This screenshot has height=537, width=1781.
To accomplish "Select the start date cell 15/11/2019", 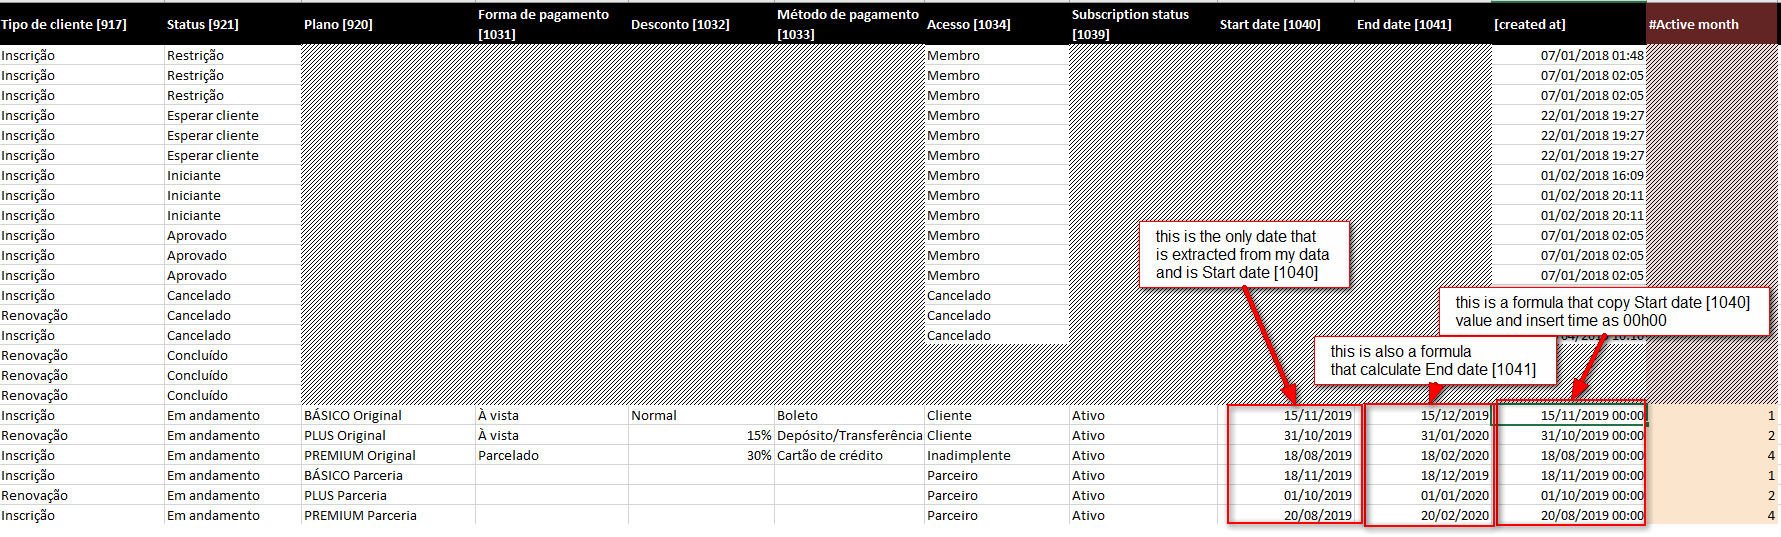I will 1317,415.
